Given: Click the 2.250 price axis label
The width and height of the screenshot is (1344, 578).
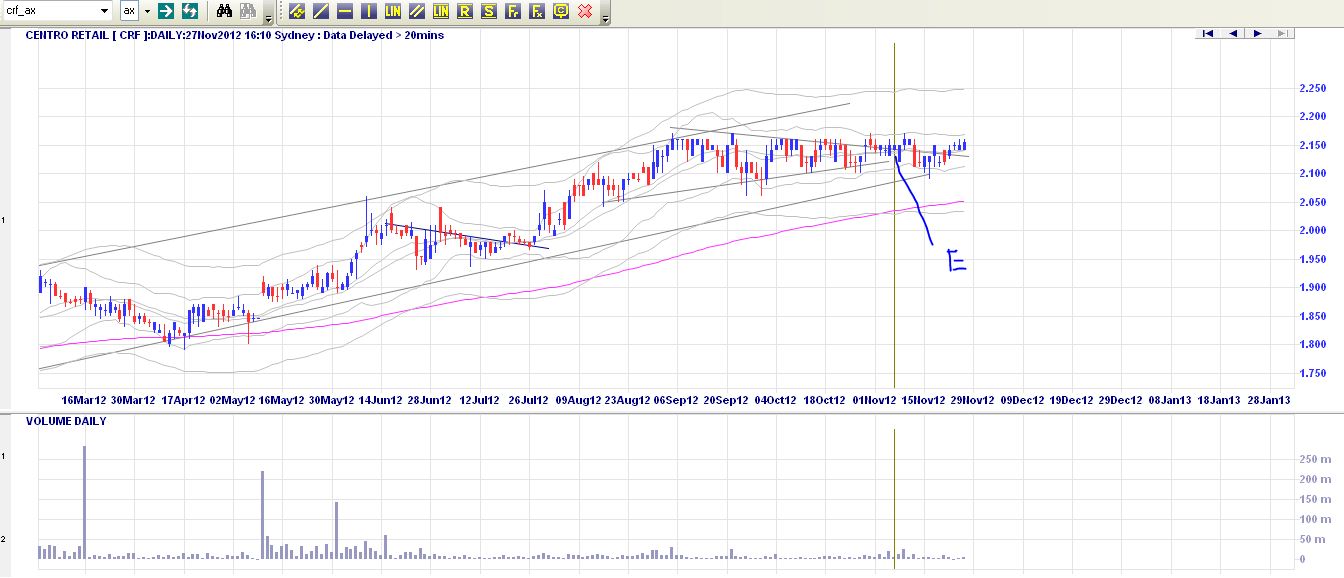Looking at the screenshot, I should [1311, 89].
